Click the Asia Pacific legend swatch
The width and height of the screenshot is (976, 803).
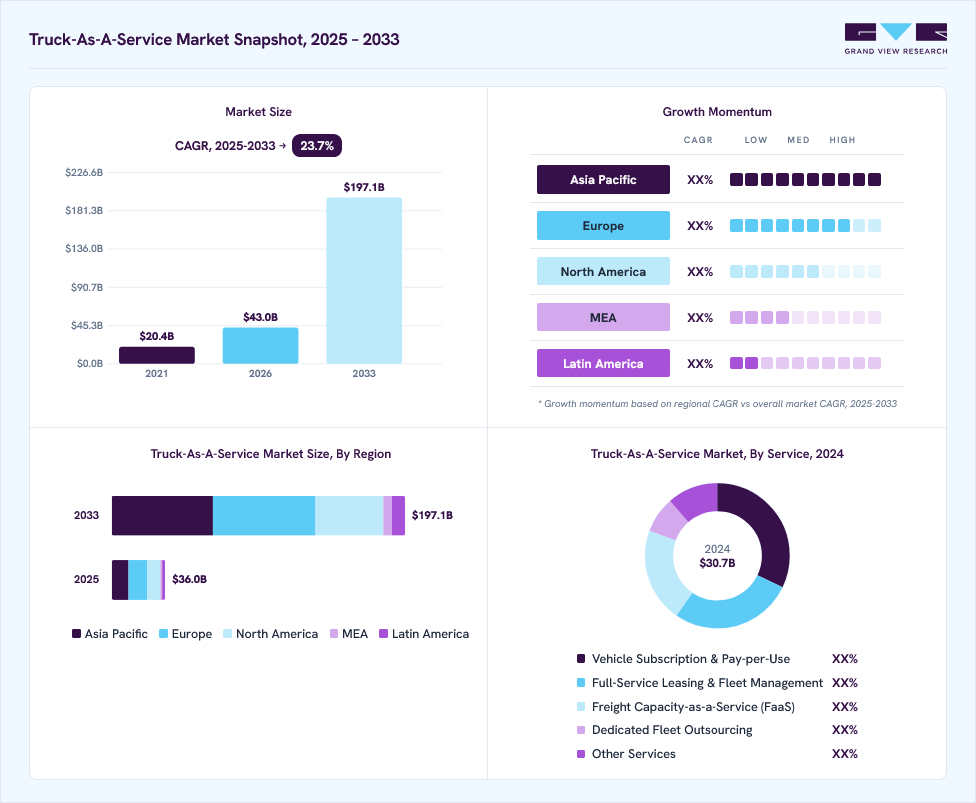[77, 634]
